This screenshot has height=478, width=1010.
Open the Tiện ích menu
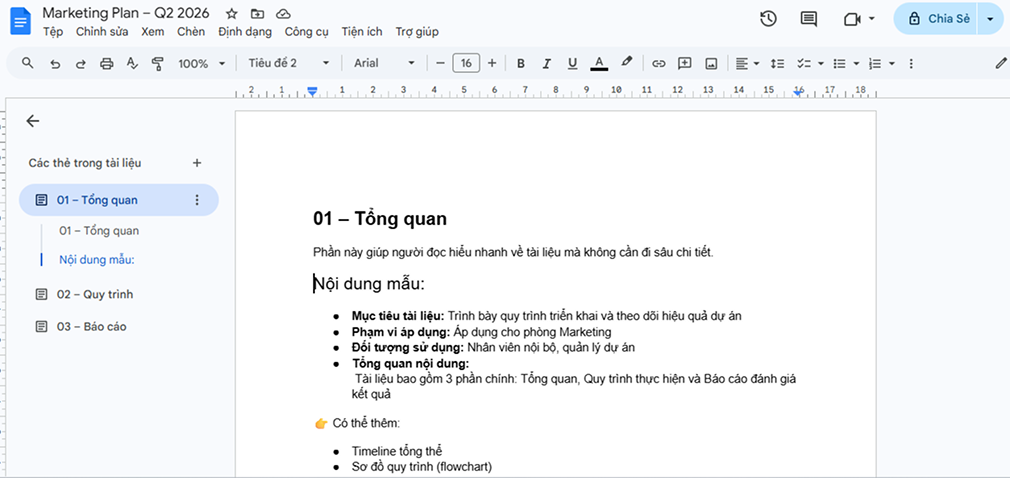pyautogui.click(x=362, y=32)
